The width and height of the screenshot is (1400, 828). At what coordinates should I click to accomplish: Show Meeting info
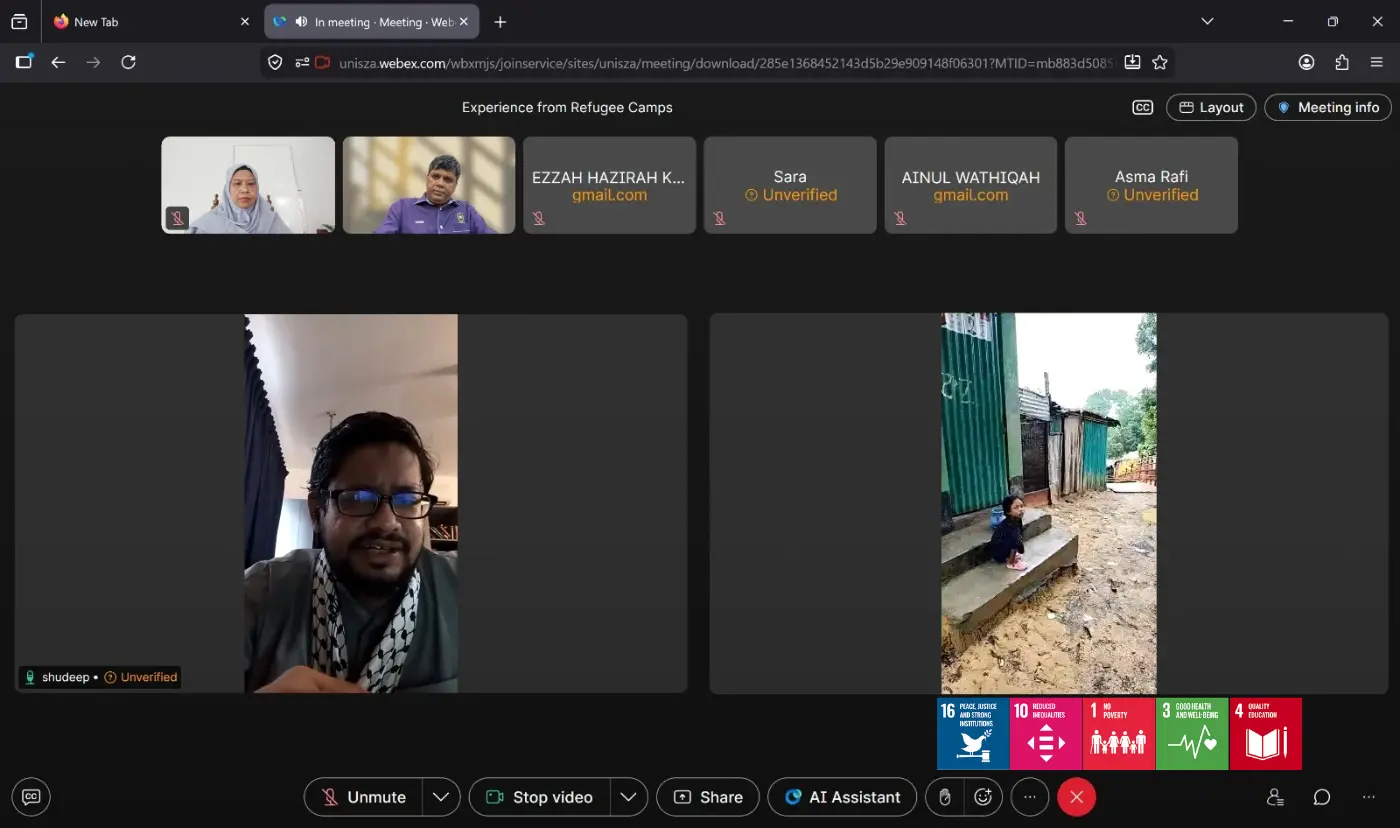click(1328, 107)
